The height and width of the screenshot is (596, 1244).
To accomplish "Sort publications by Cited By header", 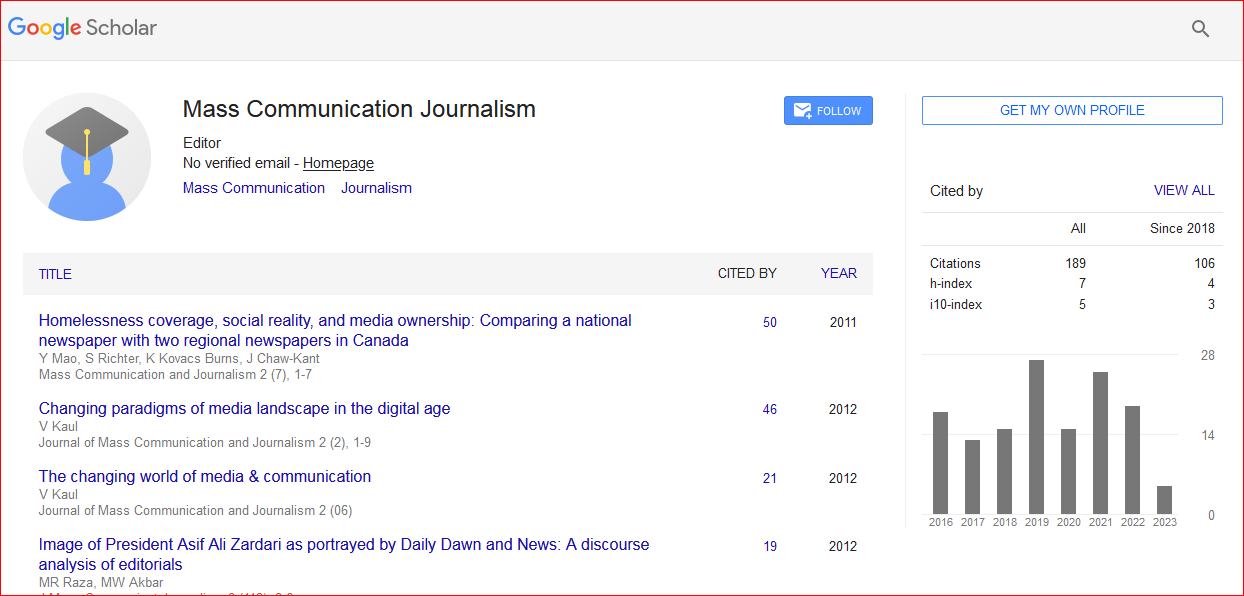I will click(x=746, y=273).
